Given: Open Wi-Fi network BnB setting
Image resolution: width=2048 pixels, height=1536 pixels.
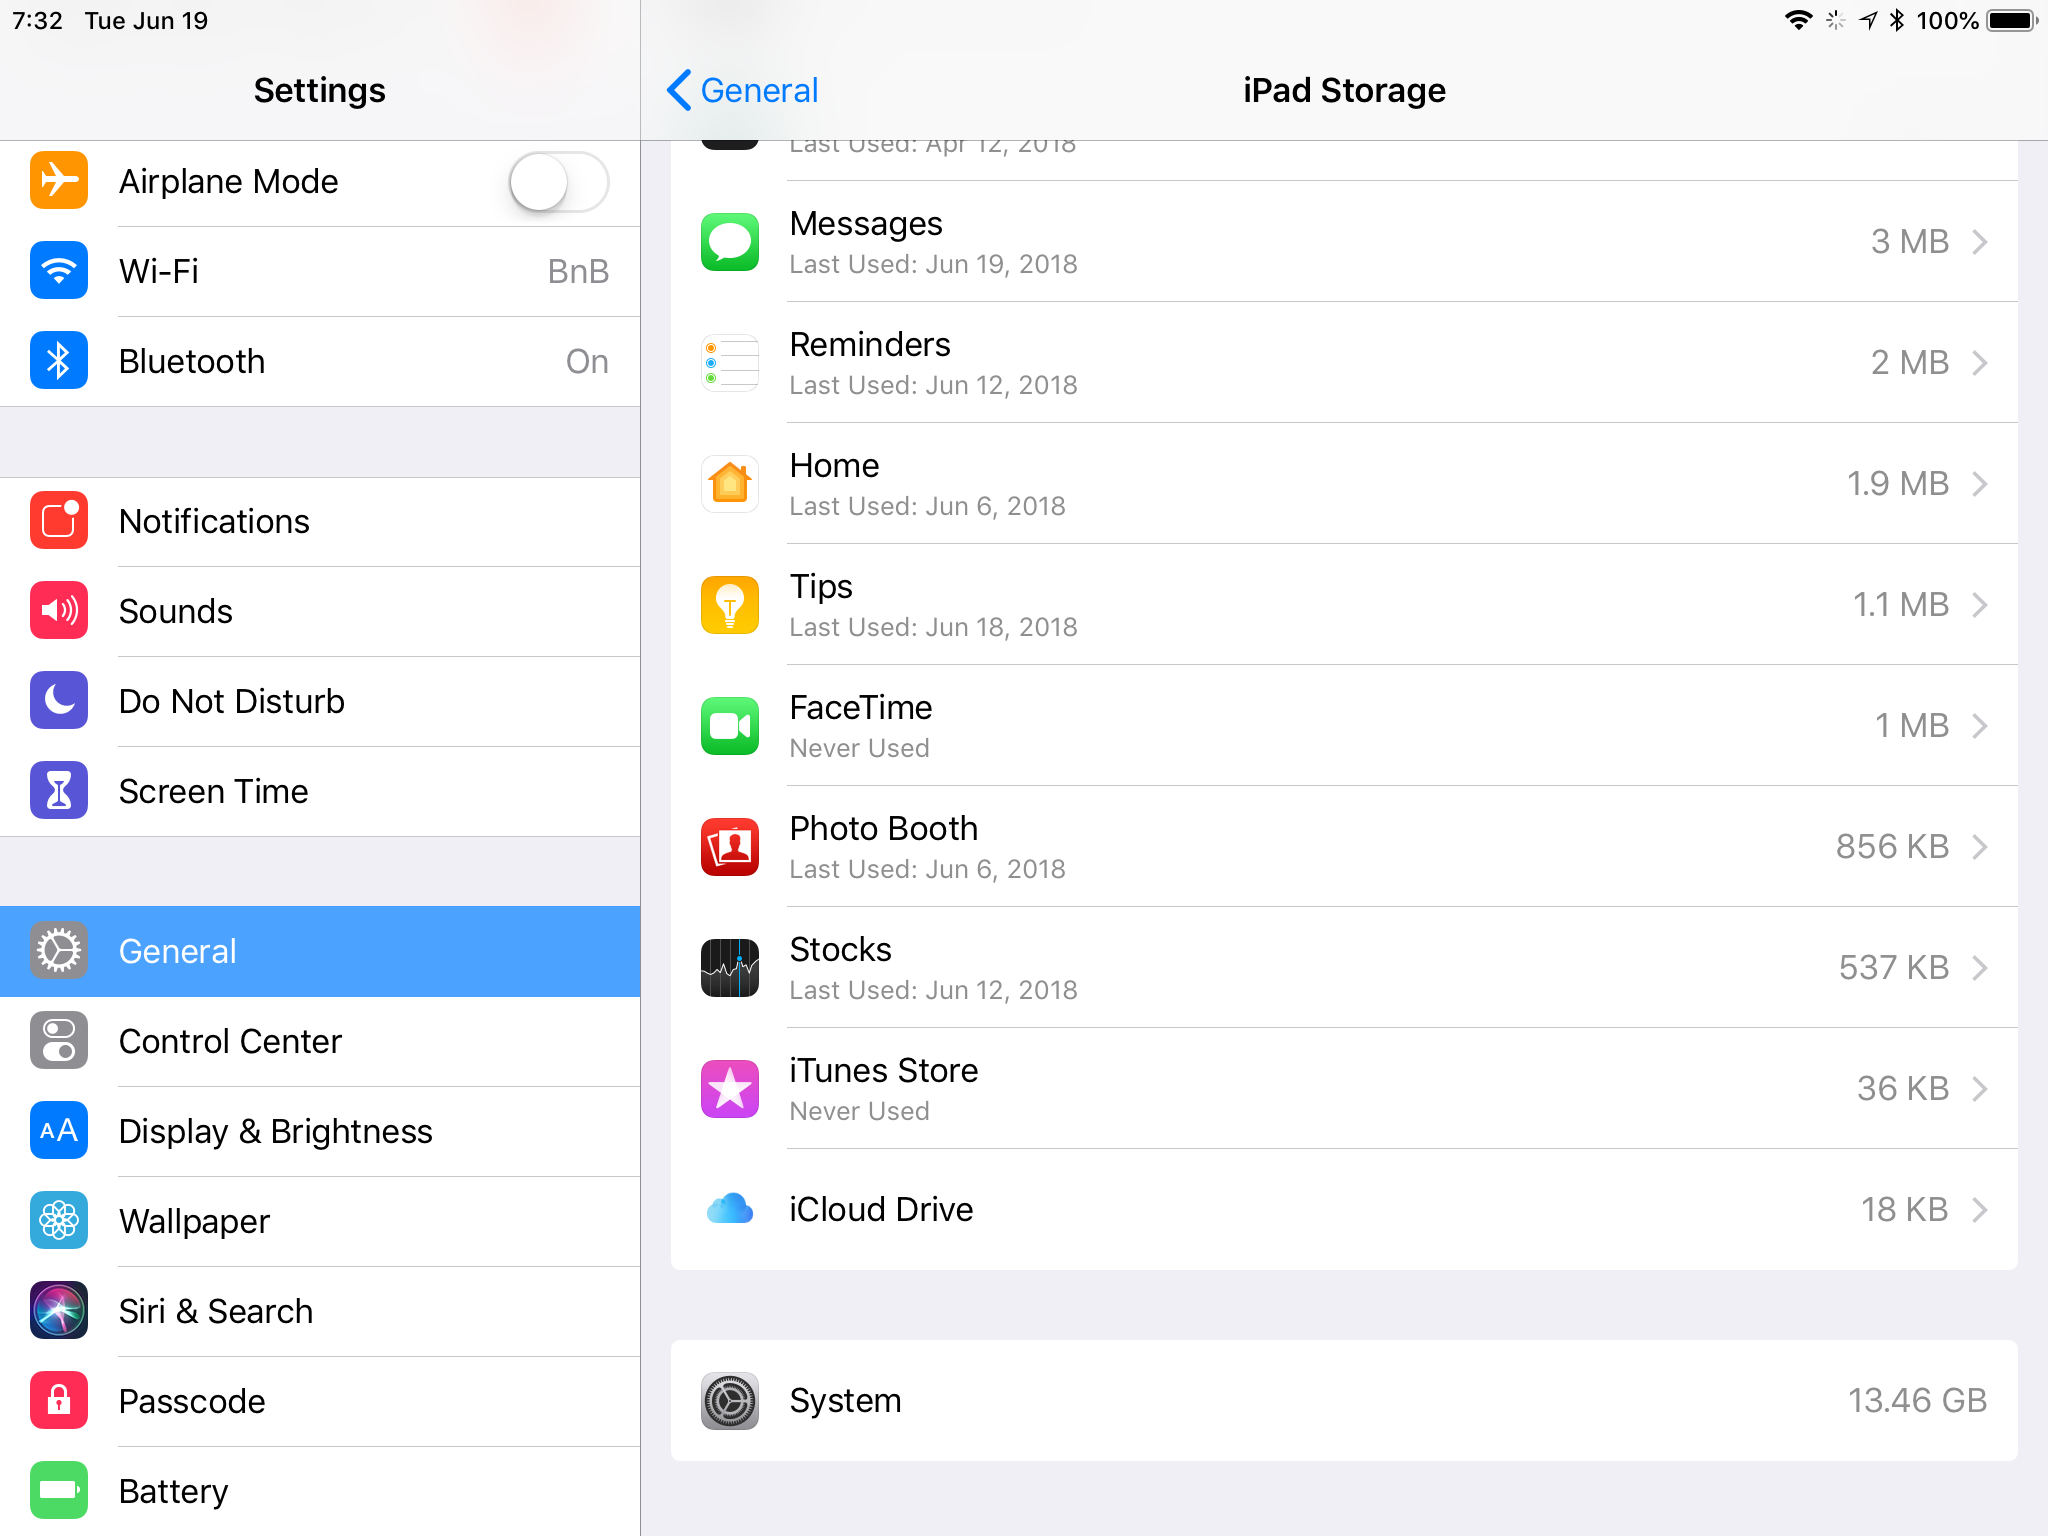Looking at the screenshot, I should tap(320, 271).
